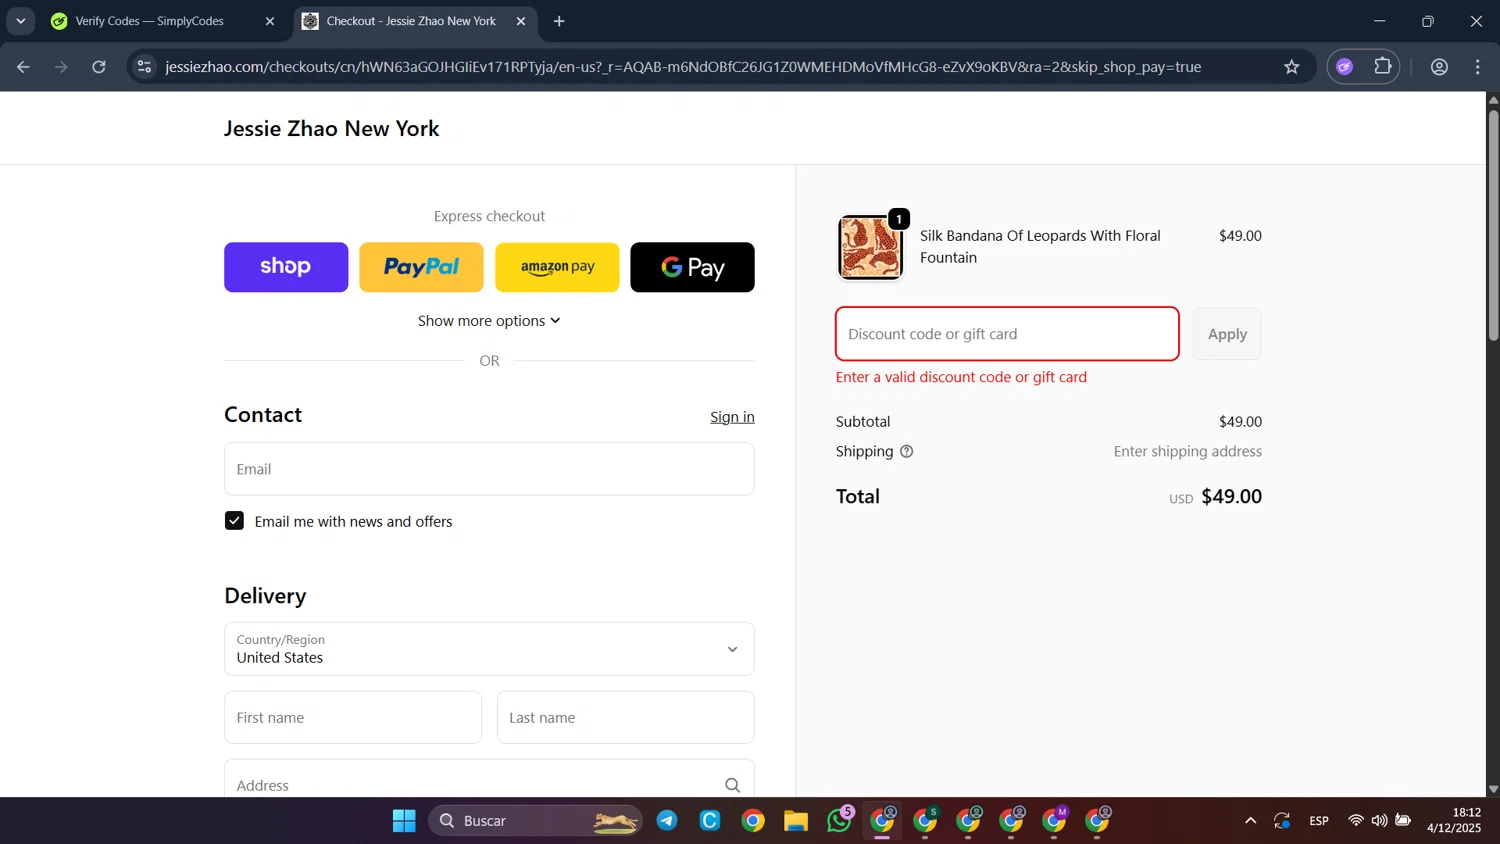Click the Shipping help question icon
The height and width of the screenshot is (844, 1500).
[907, 451]
